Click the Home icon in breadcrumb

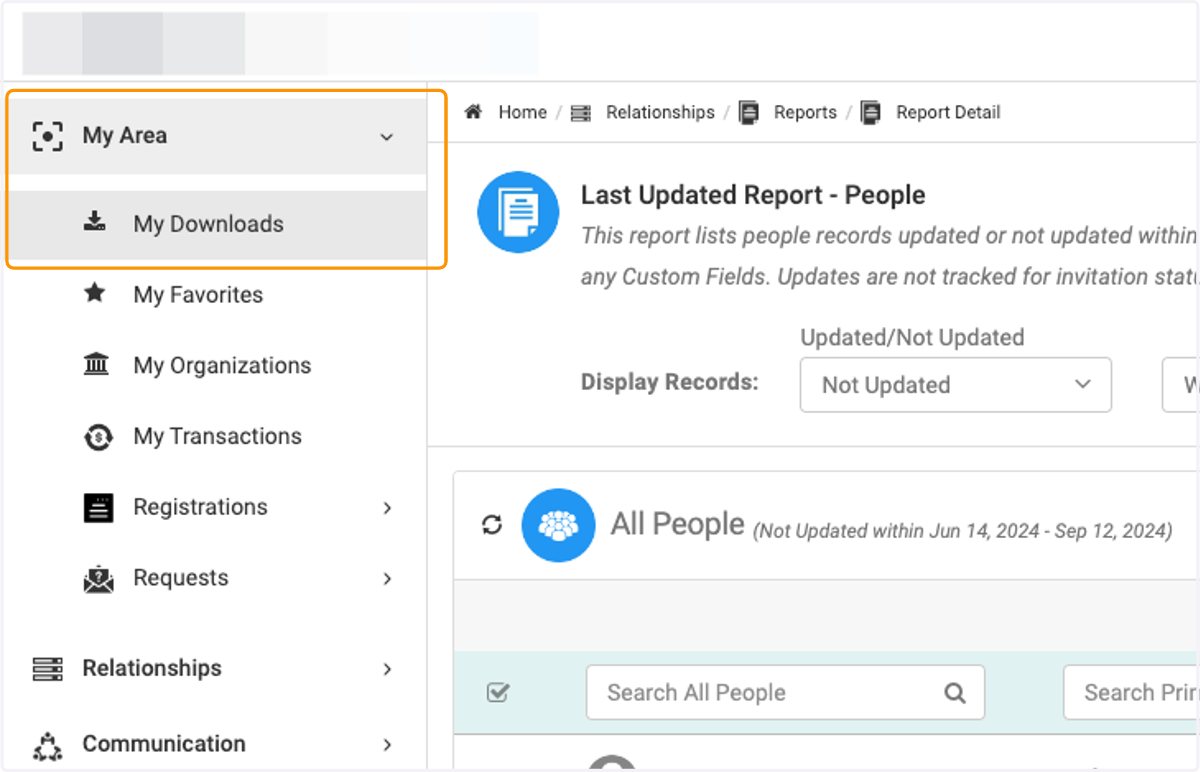[x=474, y=112]
